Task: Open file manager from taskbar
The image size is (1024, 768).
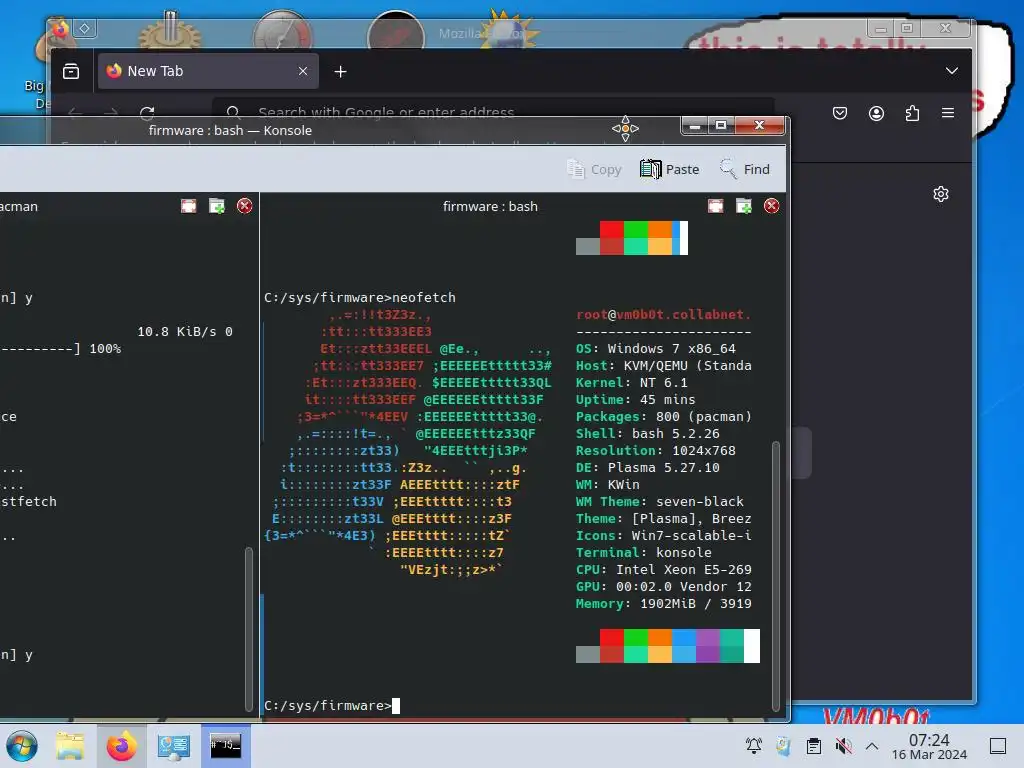Action: (x=70, y=746)
